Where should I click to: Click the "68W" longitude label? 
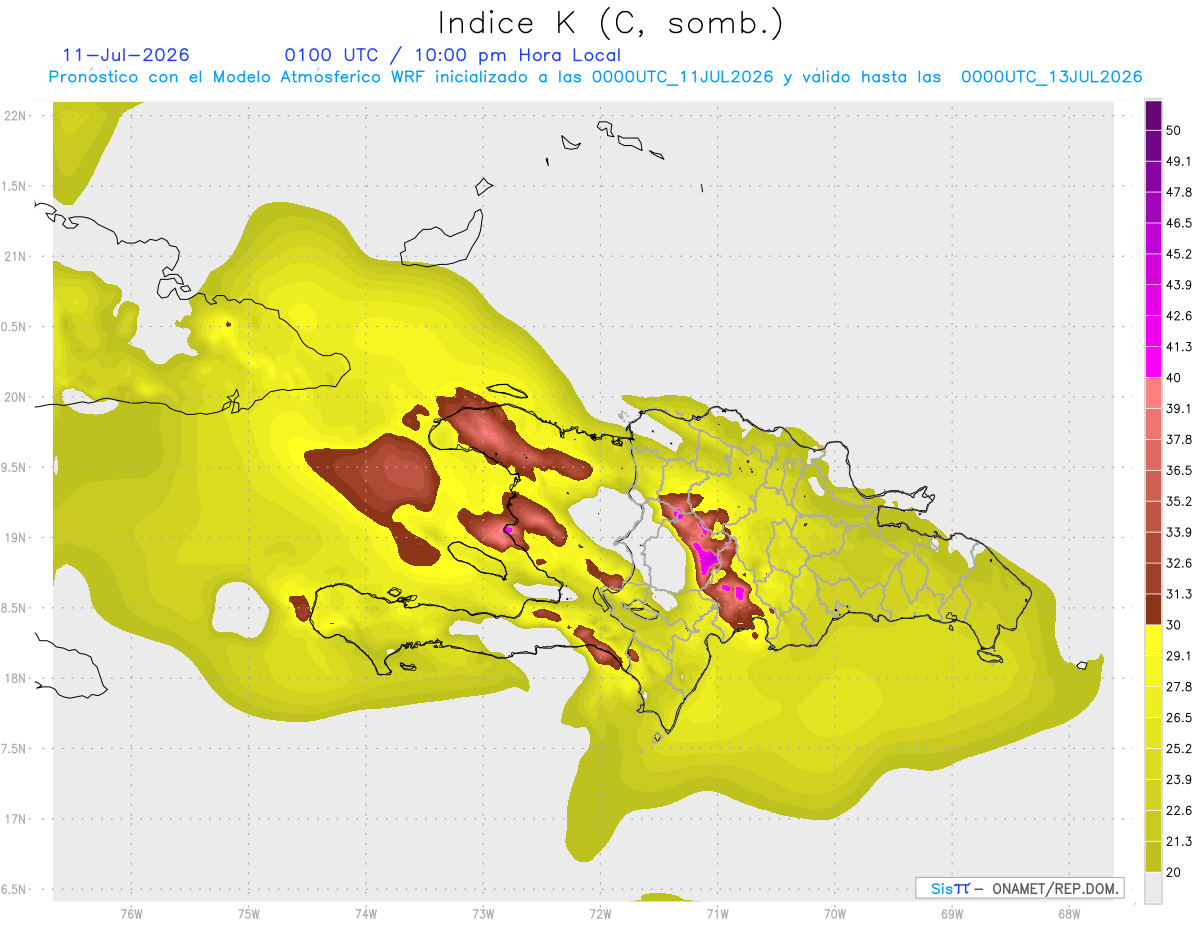click(x=1068, y=913)
